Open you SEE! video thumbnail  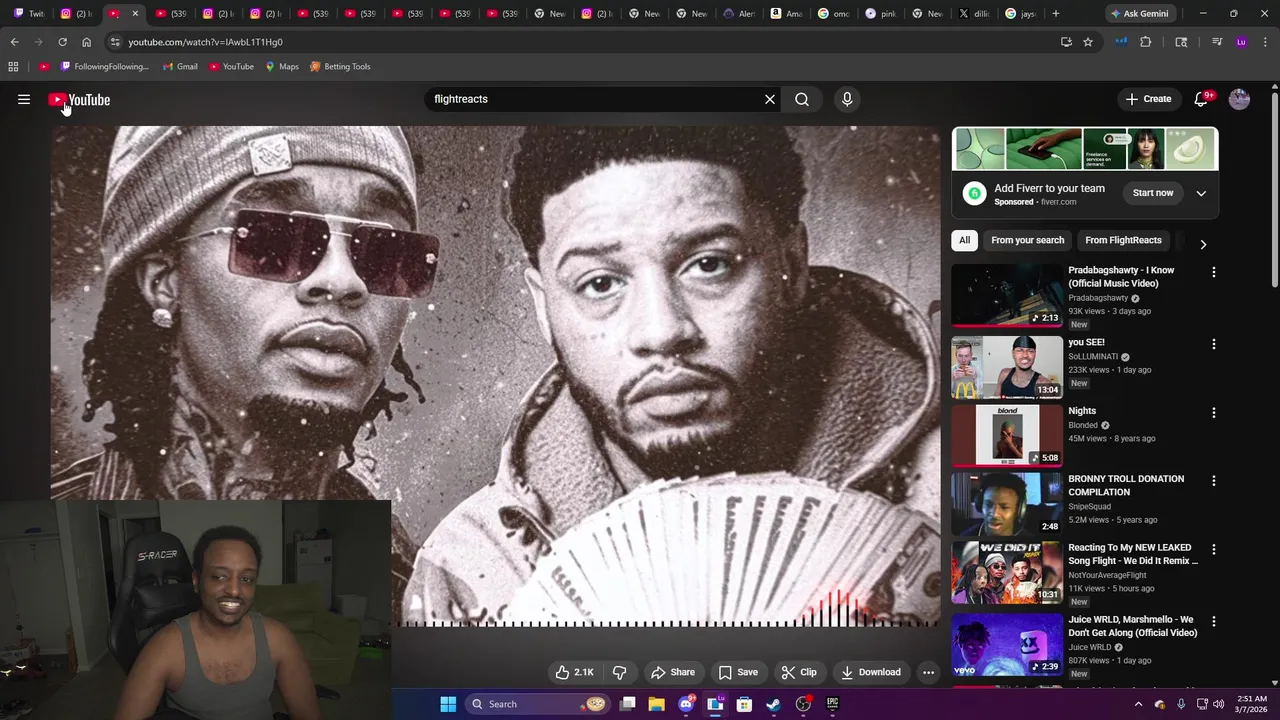[x=1007, y=367]
